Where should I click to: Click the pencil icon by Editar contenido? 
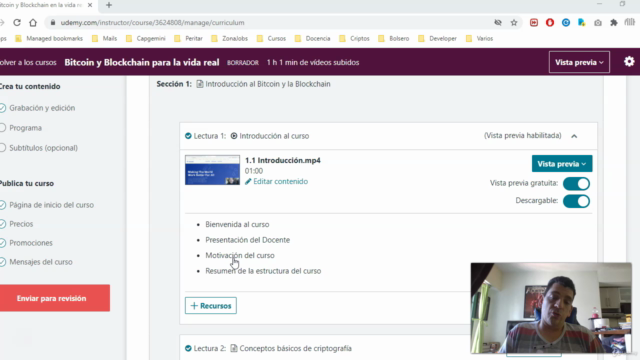(248, 181)
